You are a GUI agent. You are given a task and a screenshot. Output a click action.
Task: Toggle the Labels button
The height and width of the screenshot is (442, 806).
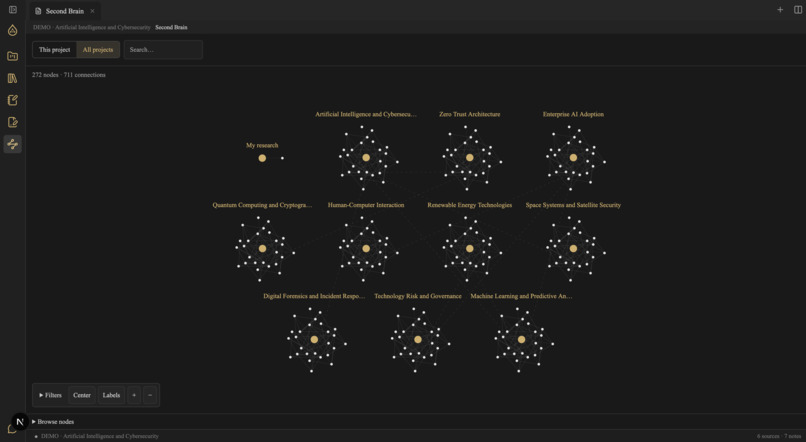111,395
